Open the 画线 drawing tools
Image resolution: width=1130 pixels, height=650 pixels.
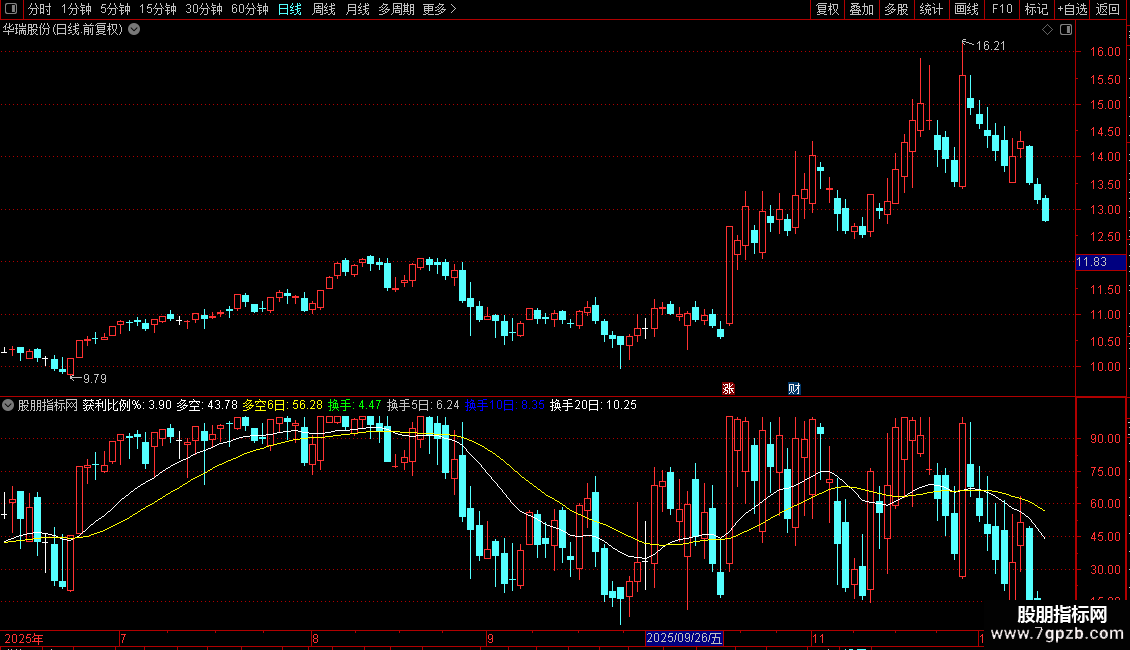(966, 9)
